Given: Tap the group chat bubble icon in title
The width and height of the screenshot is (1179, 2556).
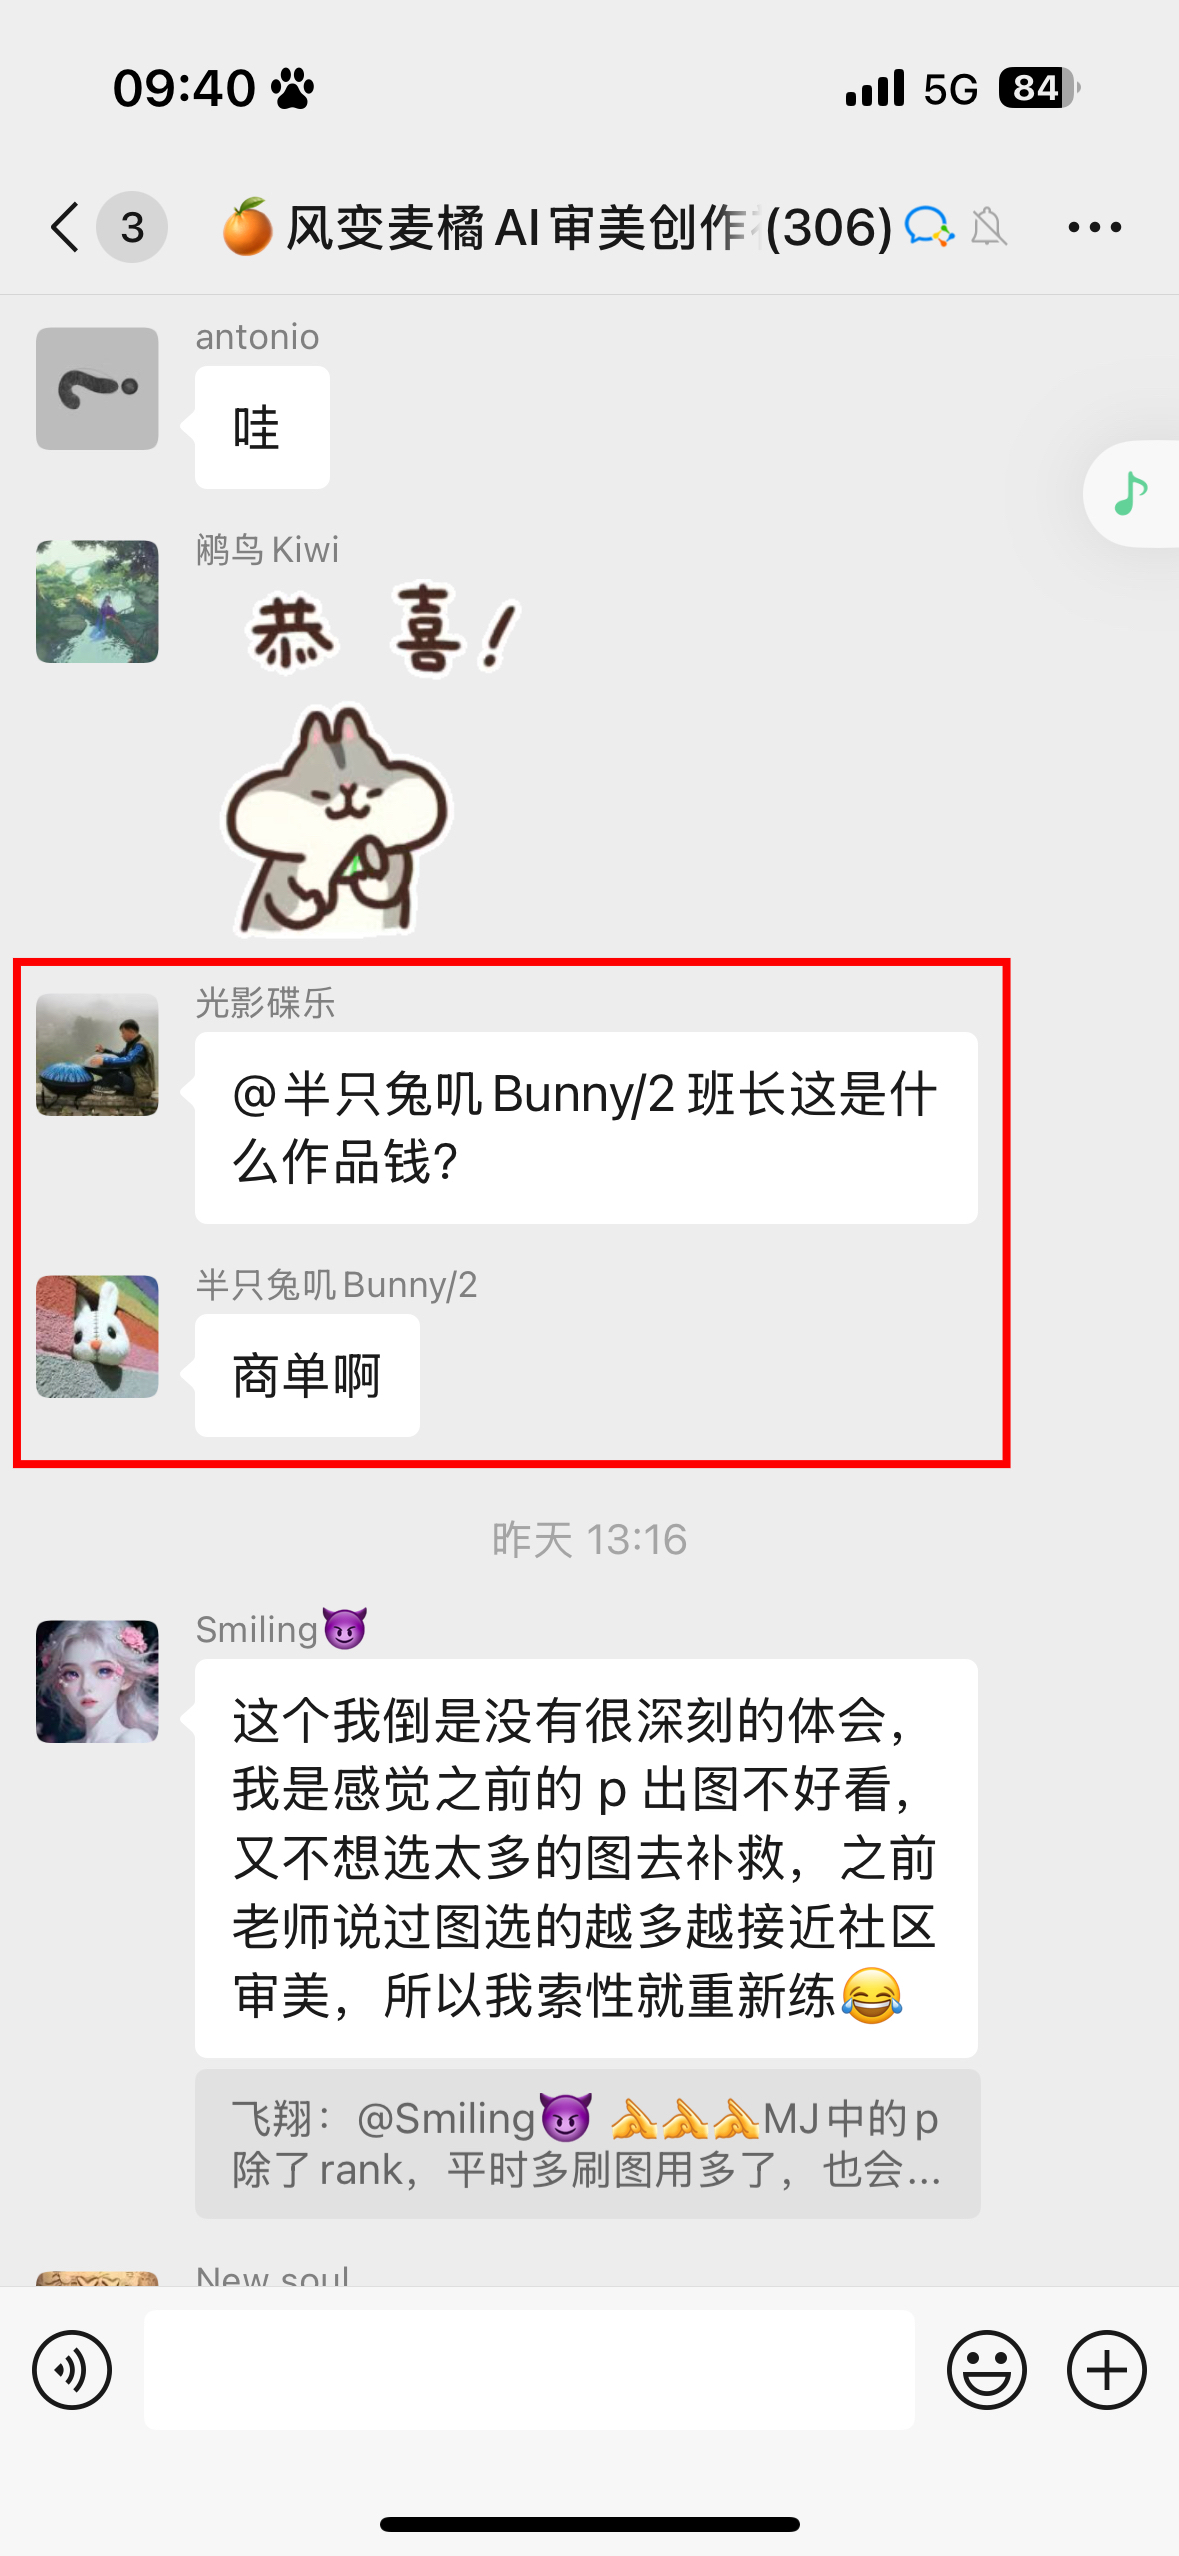Looking at the screenshot, I should pos(929,227).
